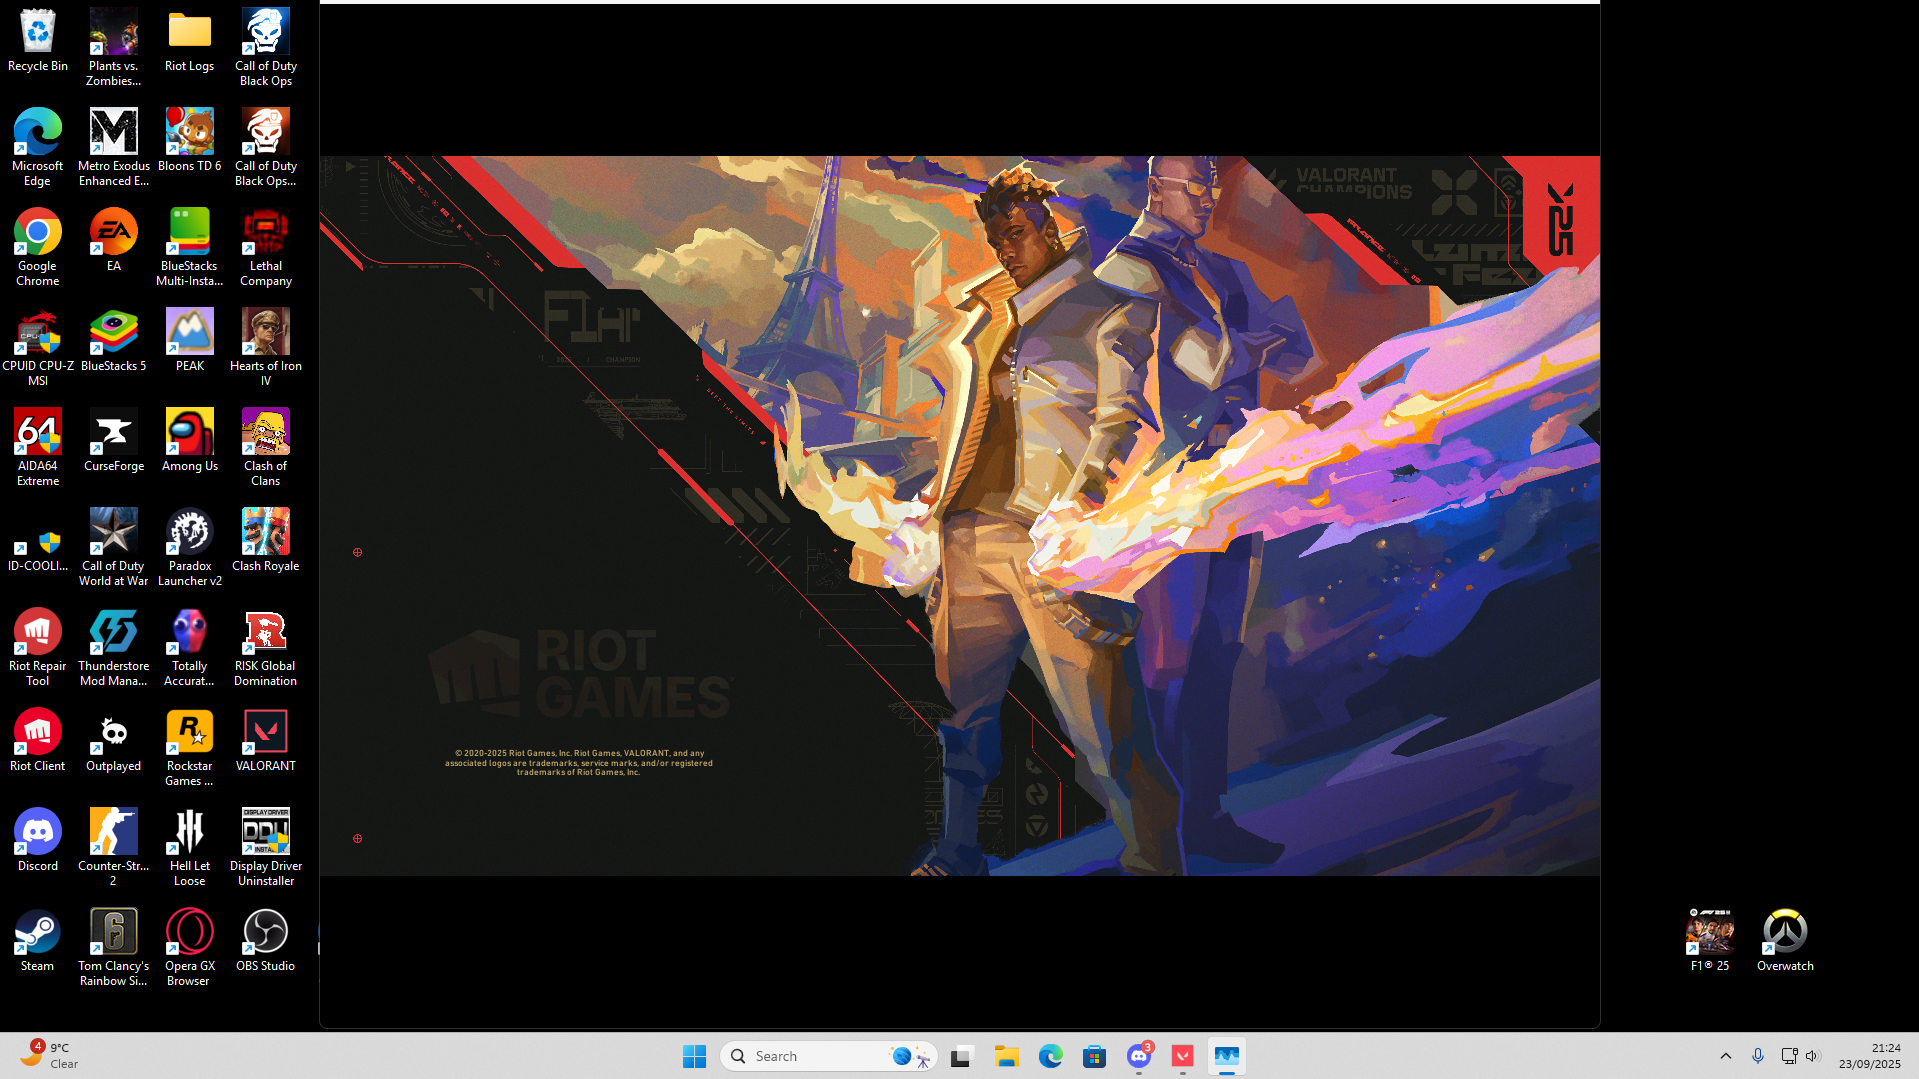Image resolution: width=1919 pixels, height=1079 pixels.
Task: Click the Among Us icon
Action: [190, 441]
